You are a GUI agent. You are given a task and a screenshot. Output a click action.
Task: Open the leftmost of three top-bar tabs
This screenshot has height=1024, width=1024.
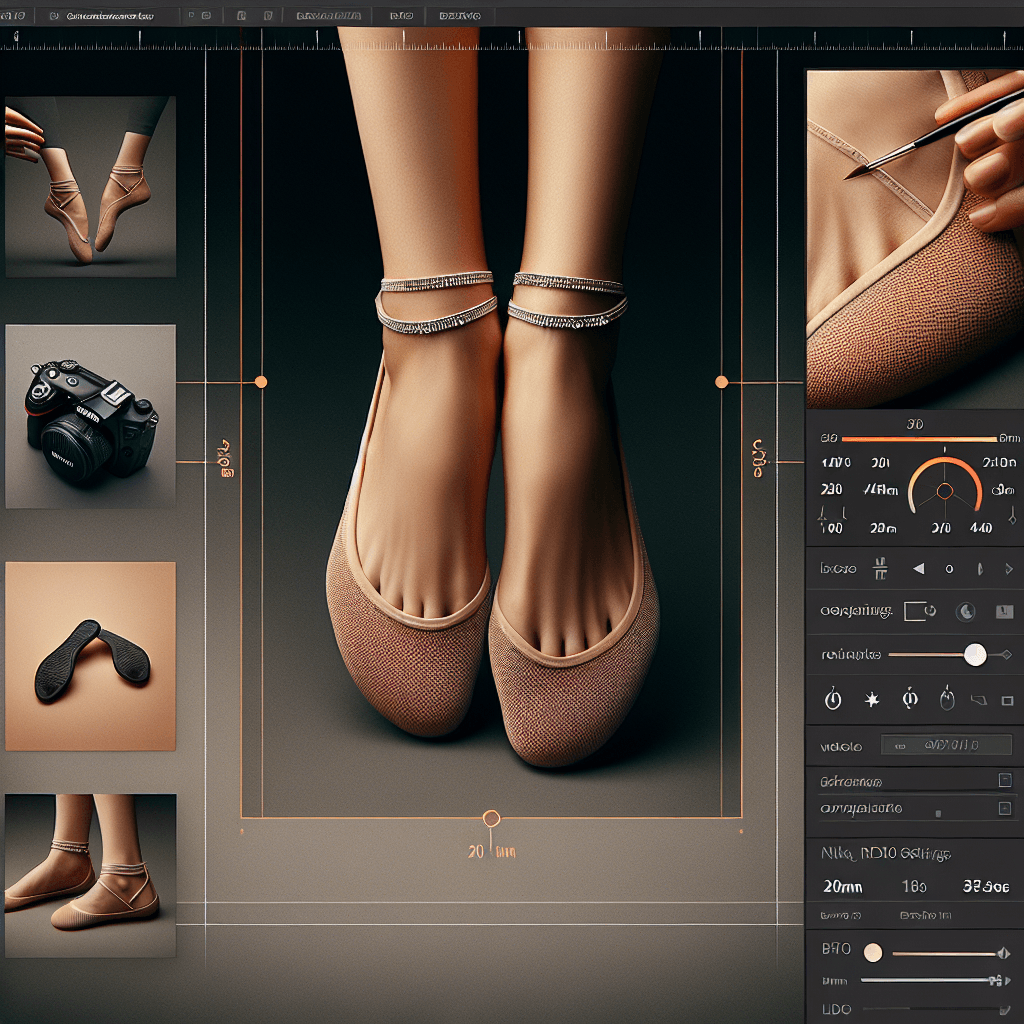[328, 16]
